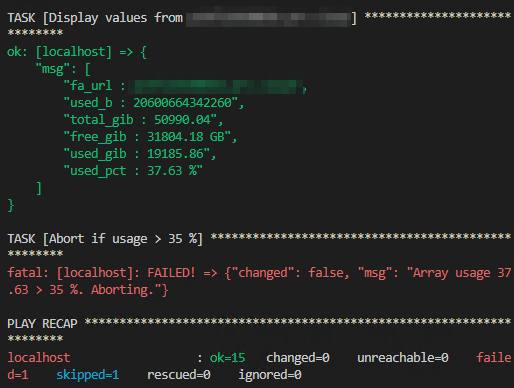
Task: Click the 'TASK [Abort if usage > 35 %]' header
Action: (x=105, y=239)
